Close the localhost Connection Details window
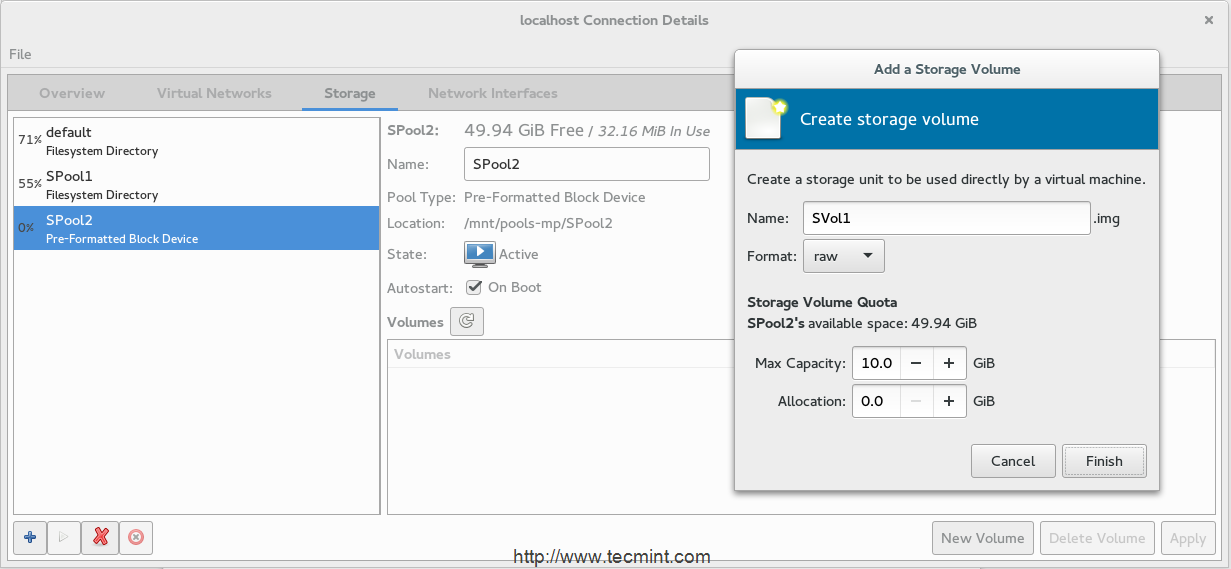The height and width of the screenshot is (569, 1231). click(1208, 20)
